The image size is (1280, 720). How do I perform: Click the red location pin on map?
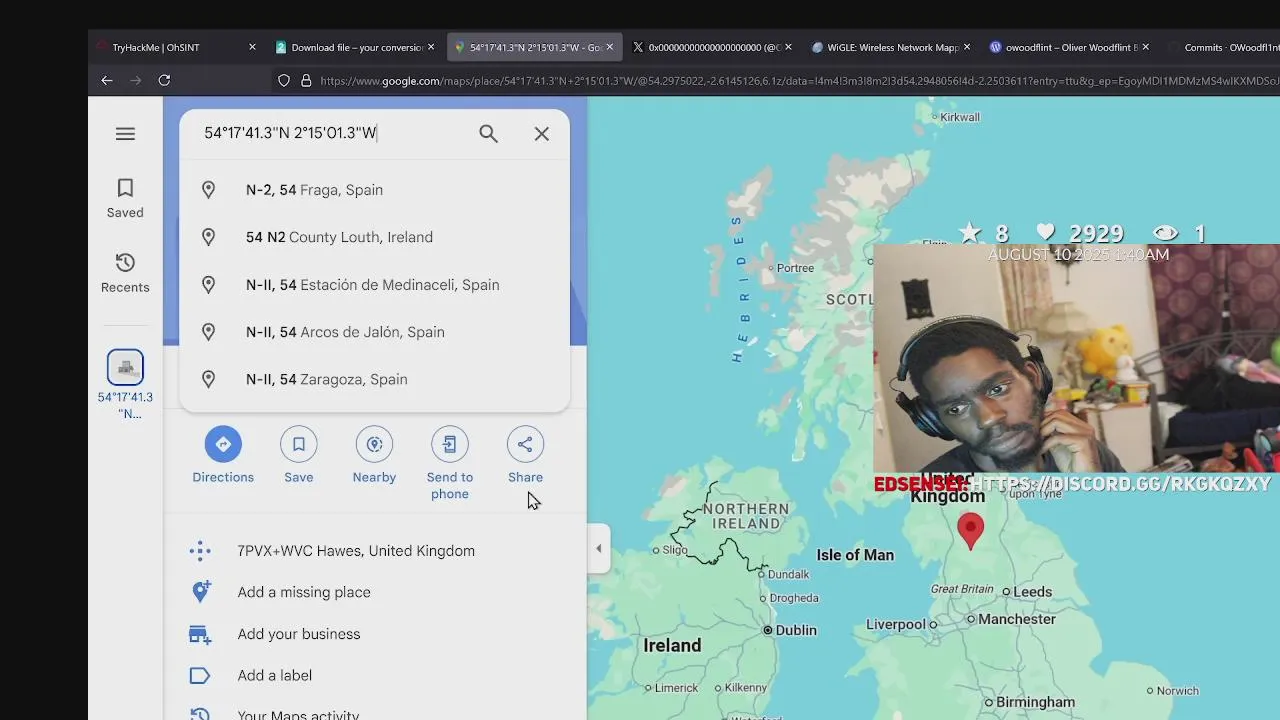coord(970,530)
